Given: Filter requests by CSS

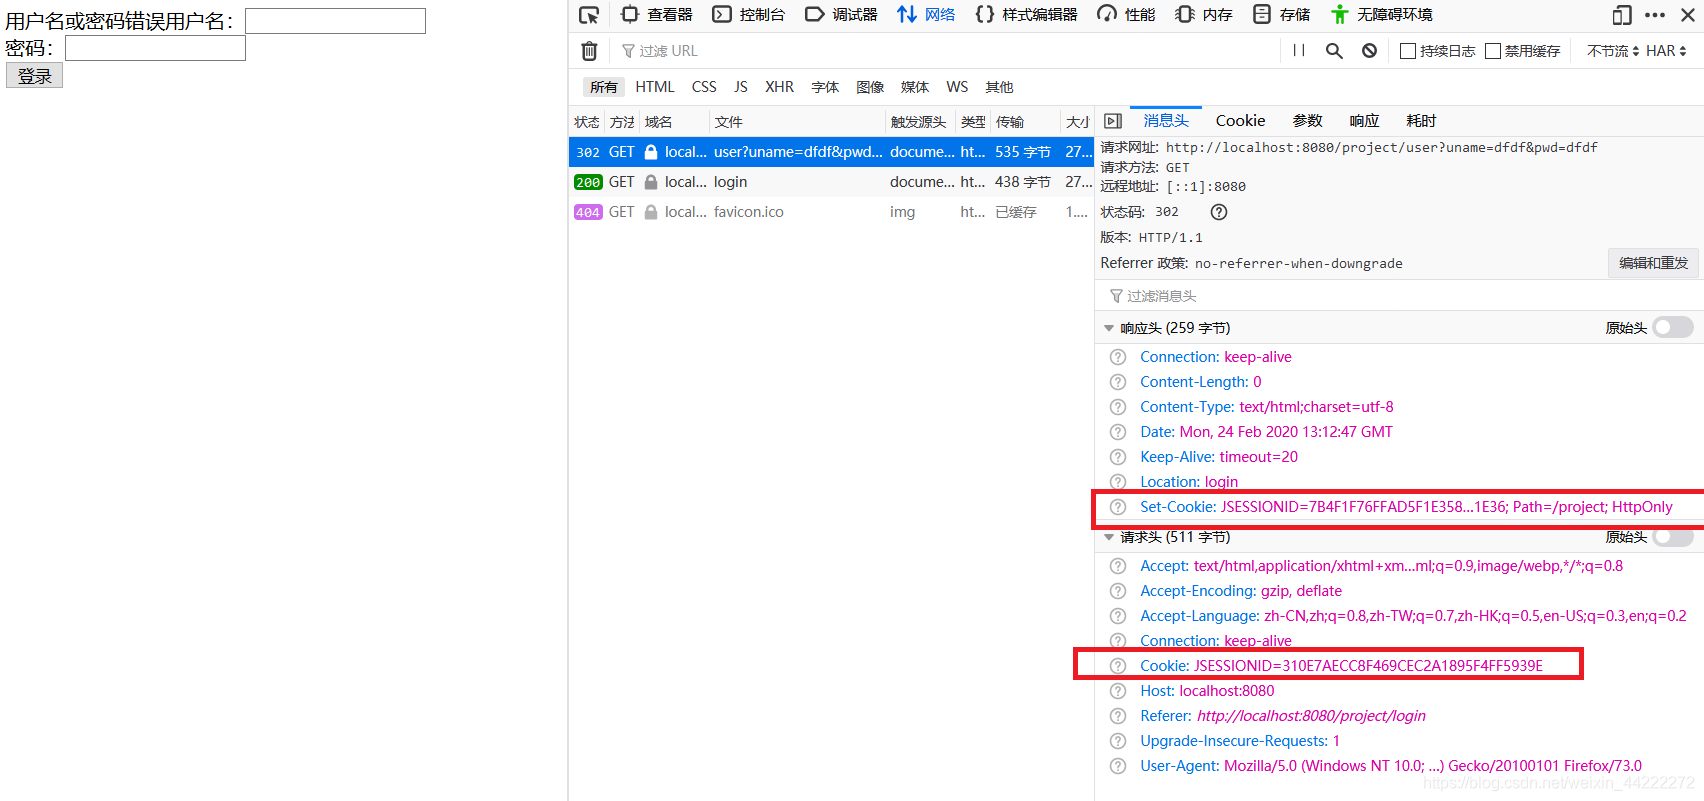Looking at the screenshot, I should 704,87.
